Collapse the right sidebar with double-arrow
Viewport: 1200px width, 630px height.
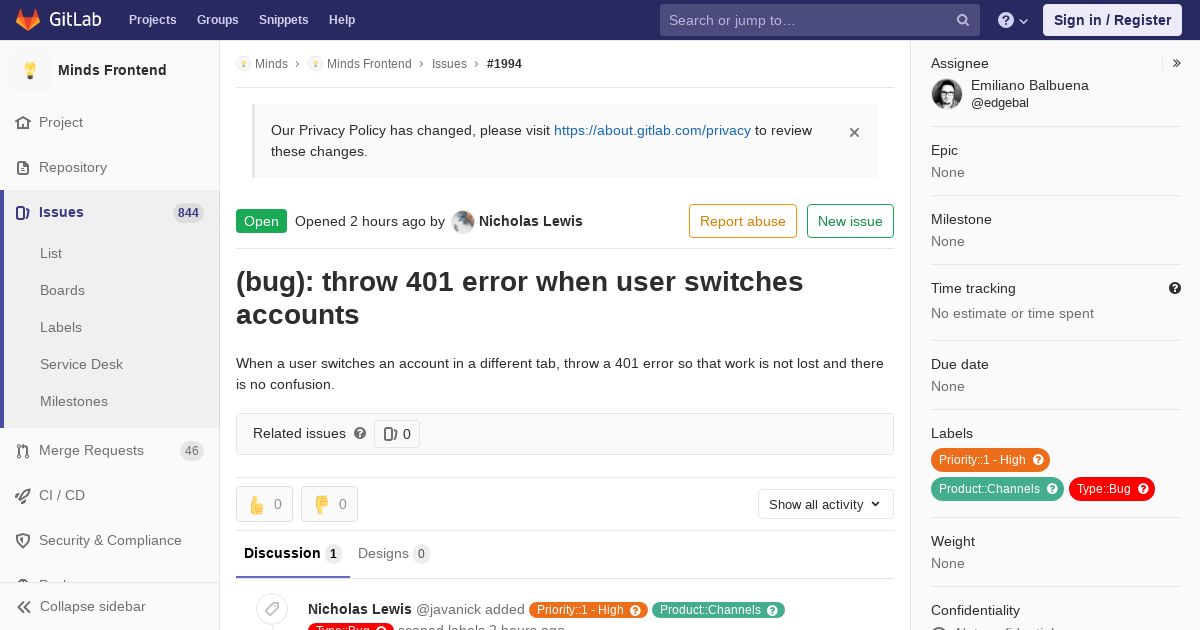pos(1177,63)
